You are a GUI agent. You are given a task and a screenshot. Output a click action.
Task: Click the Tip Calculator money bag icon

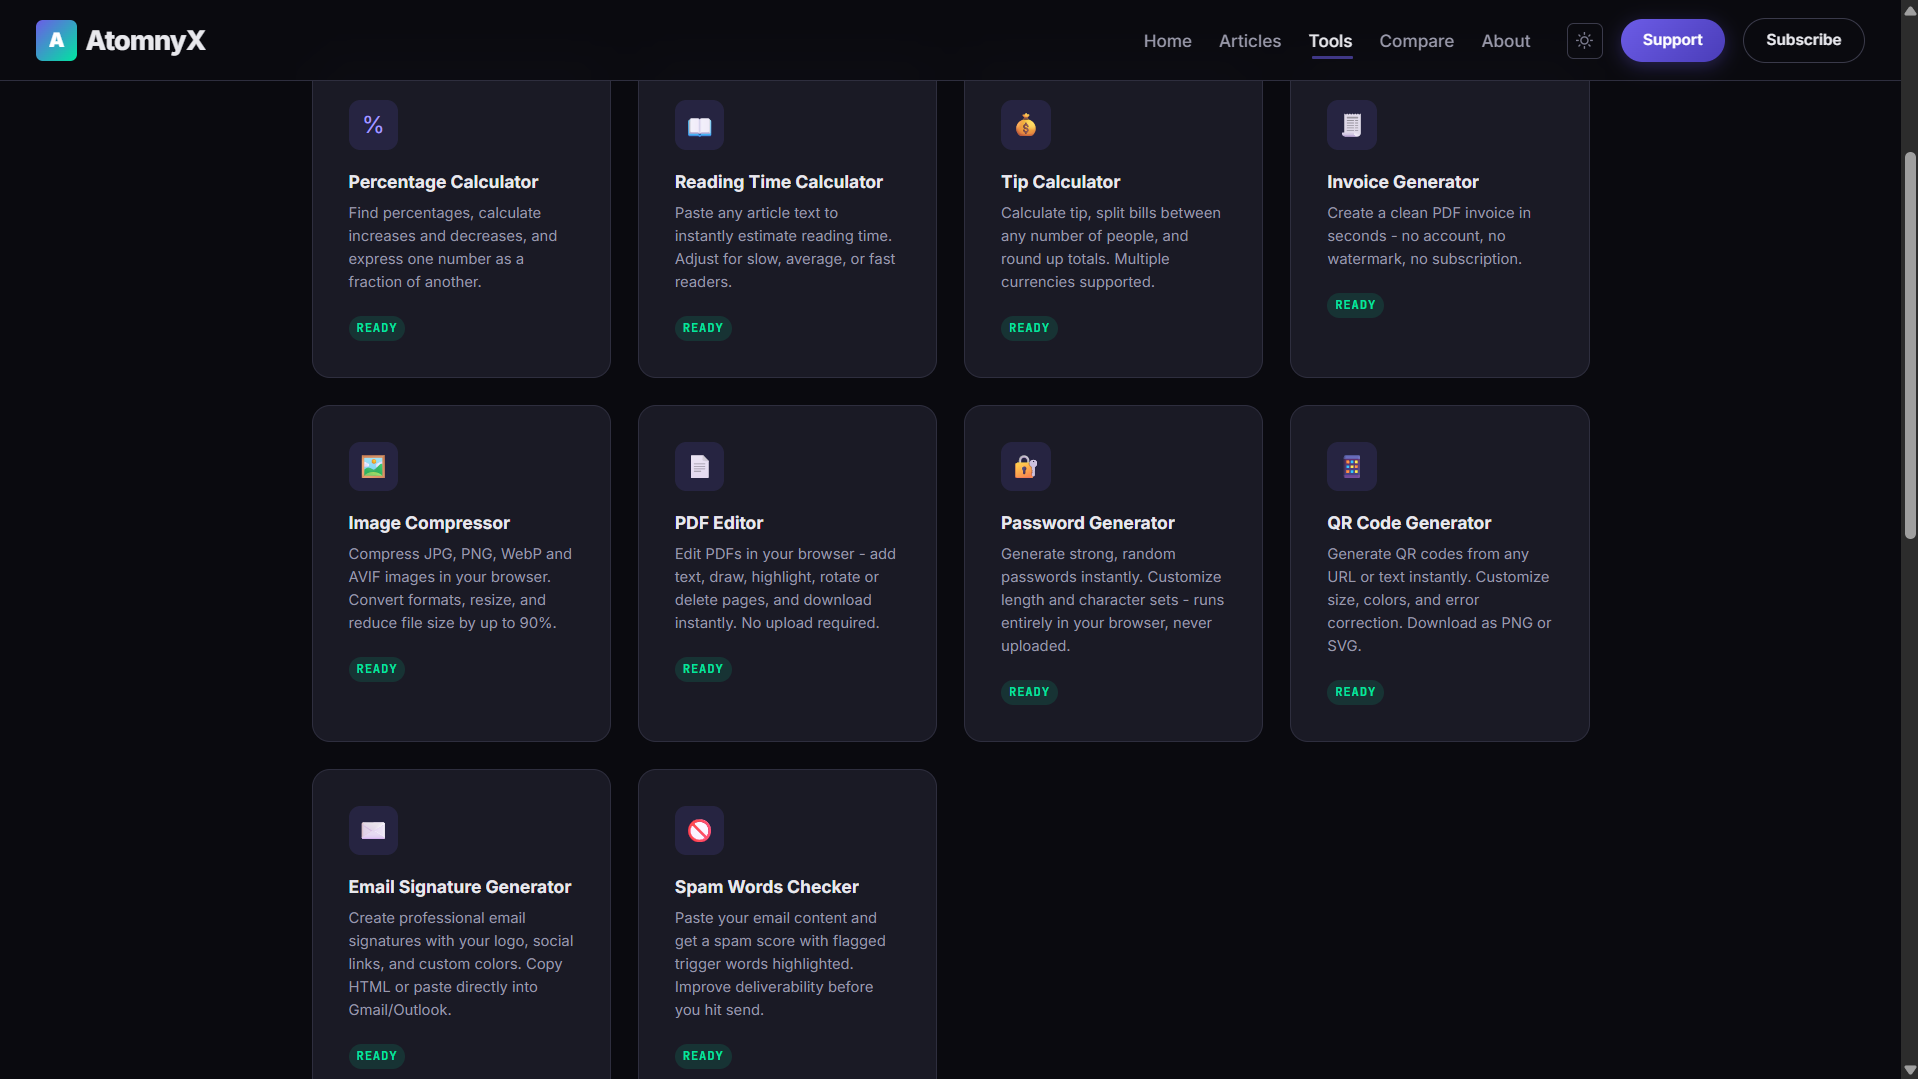pyautogui.click(x=1025, y=125)
